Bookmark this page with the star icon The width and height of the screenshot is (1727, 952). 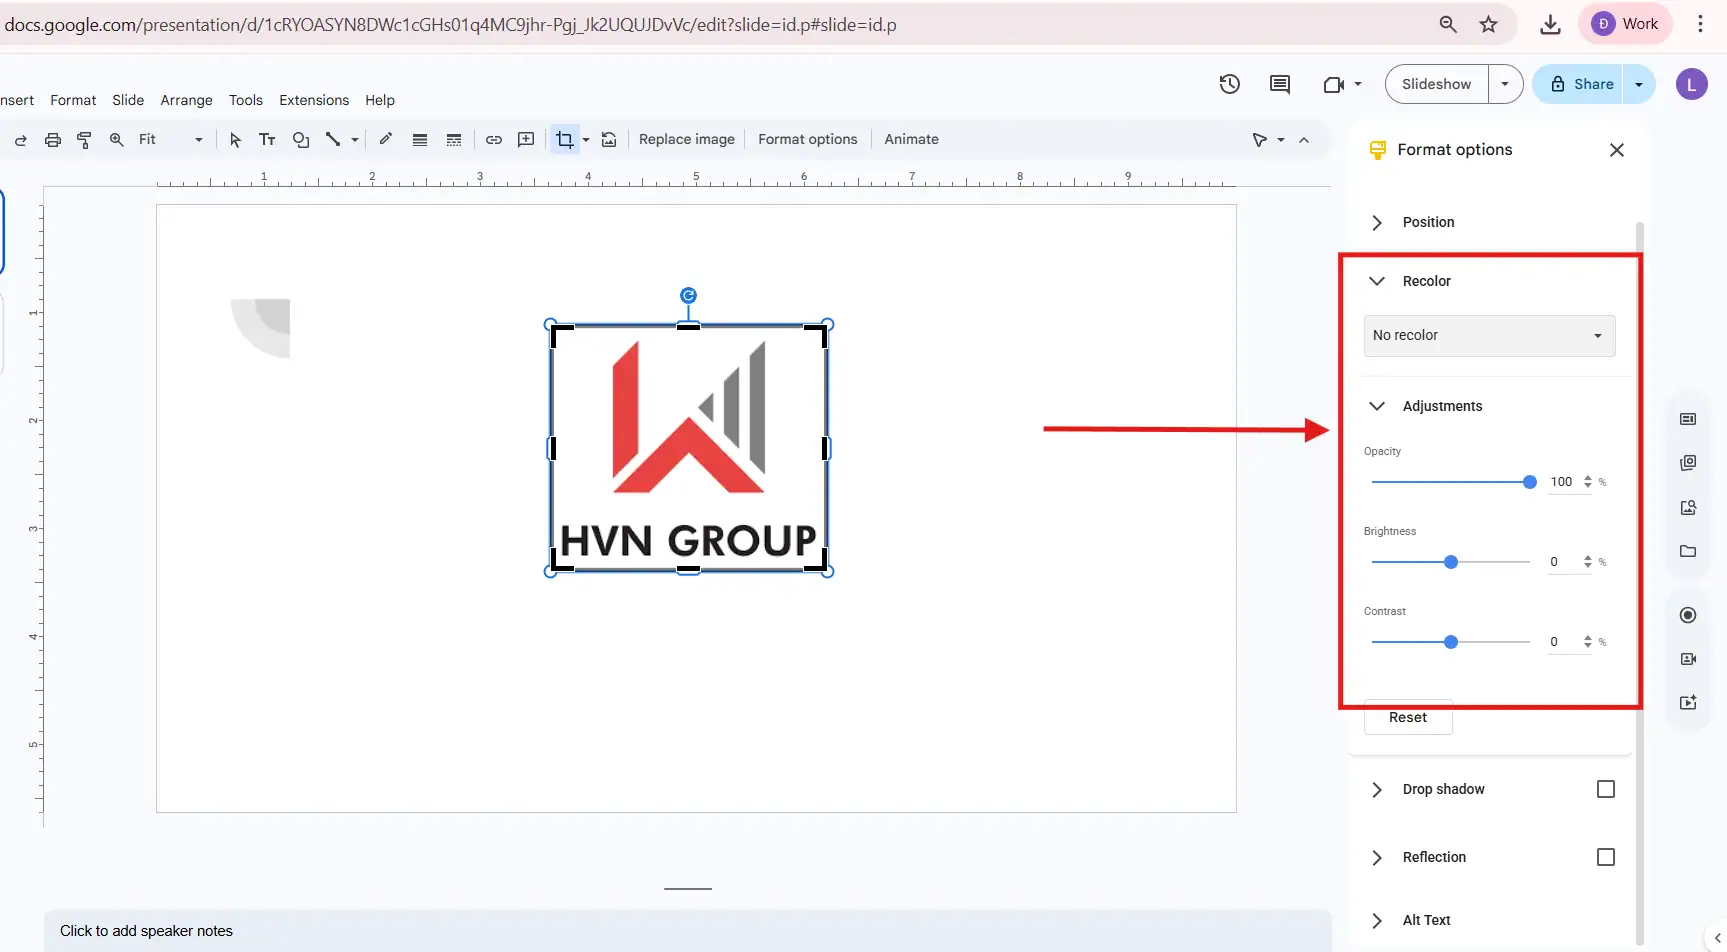coord(1489,24)
